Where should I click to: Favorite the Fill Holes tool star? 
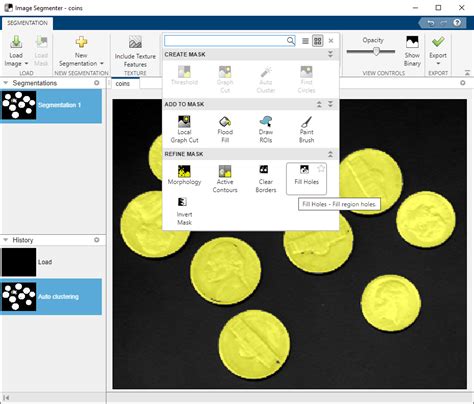click(x=321, y=168)
